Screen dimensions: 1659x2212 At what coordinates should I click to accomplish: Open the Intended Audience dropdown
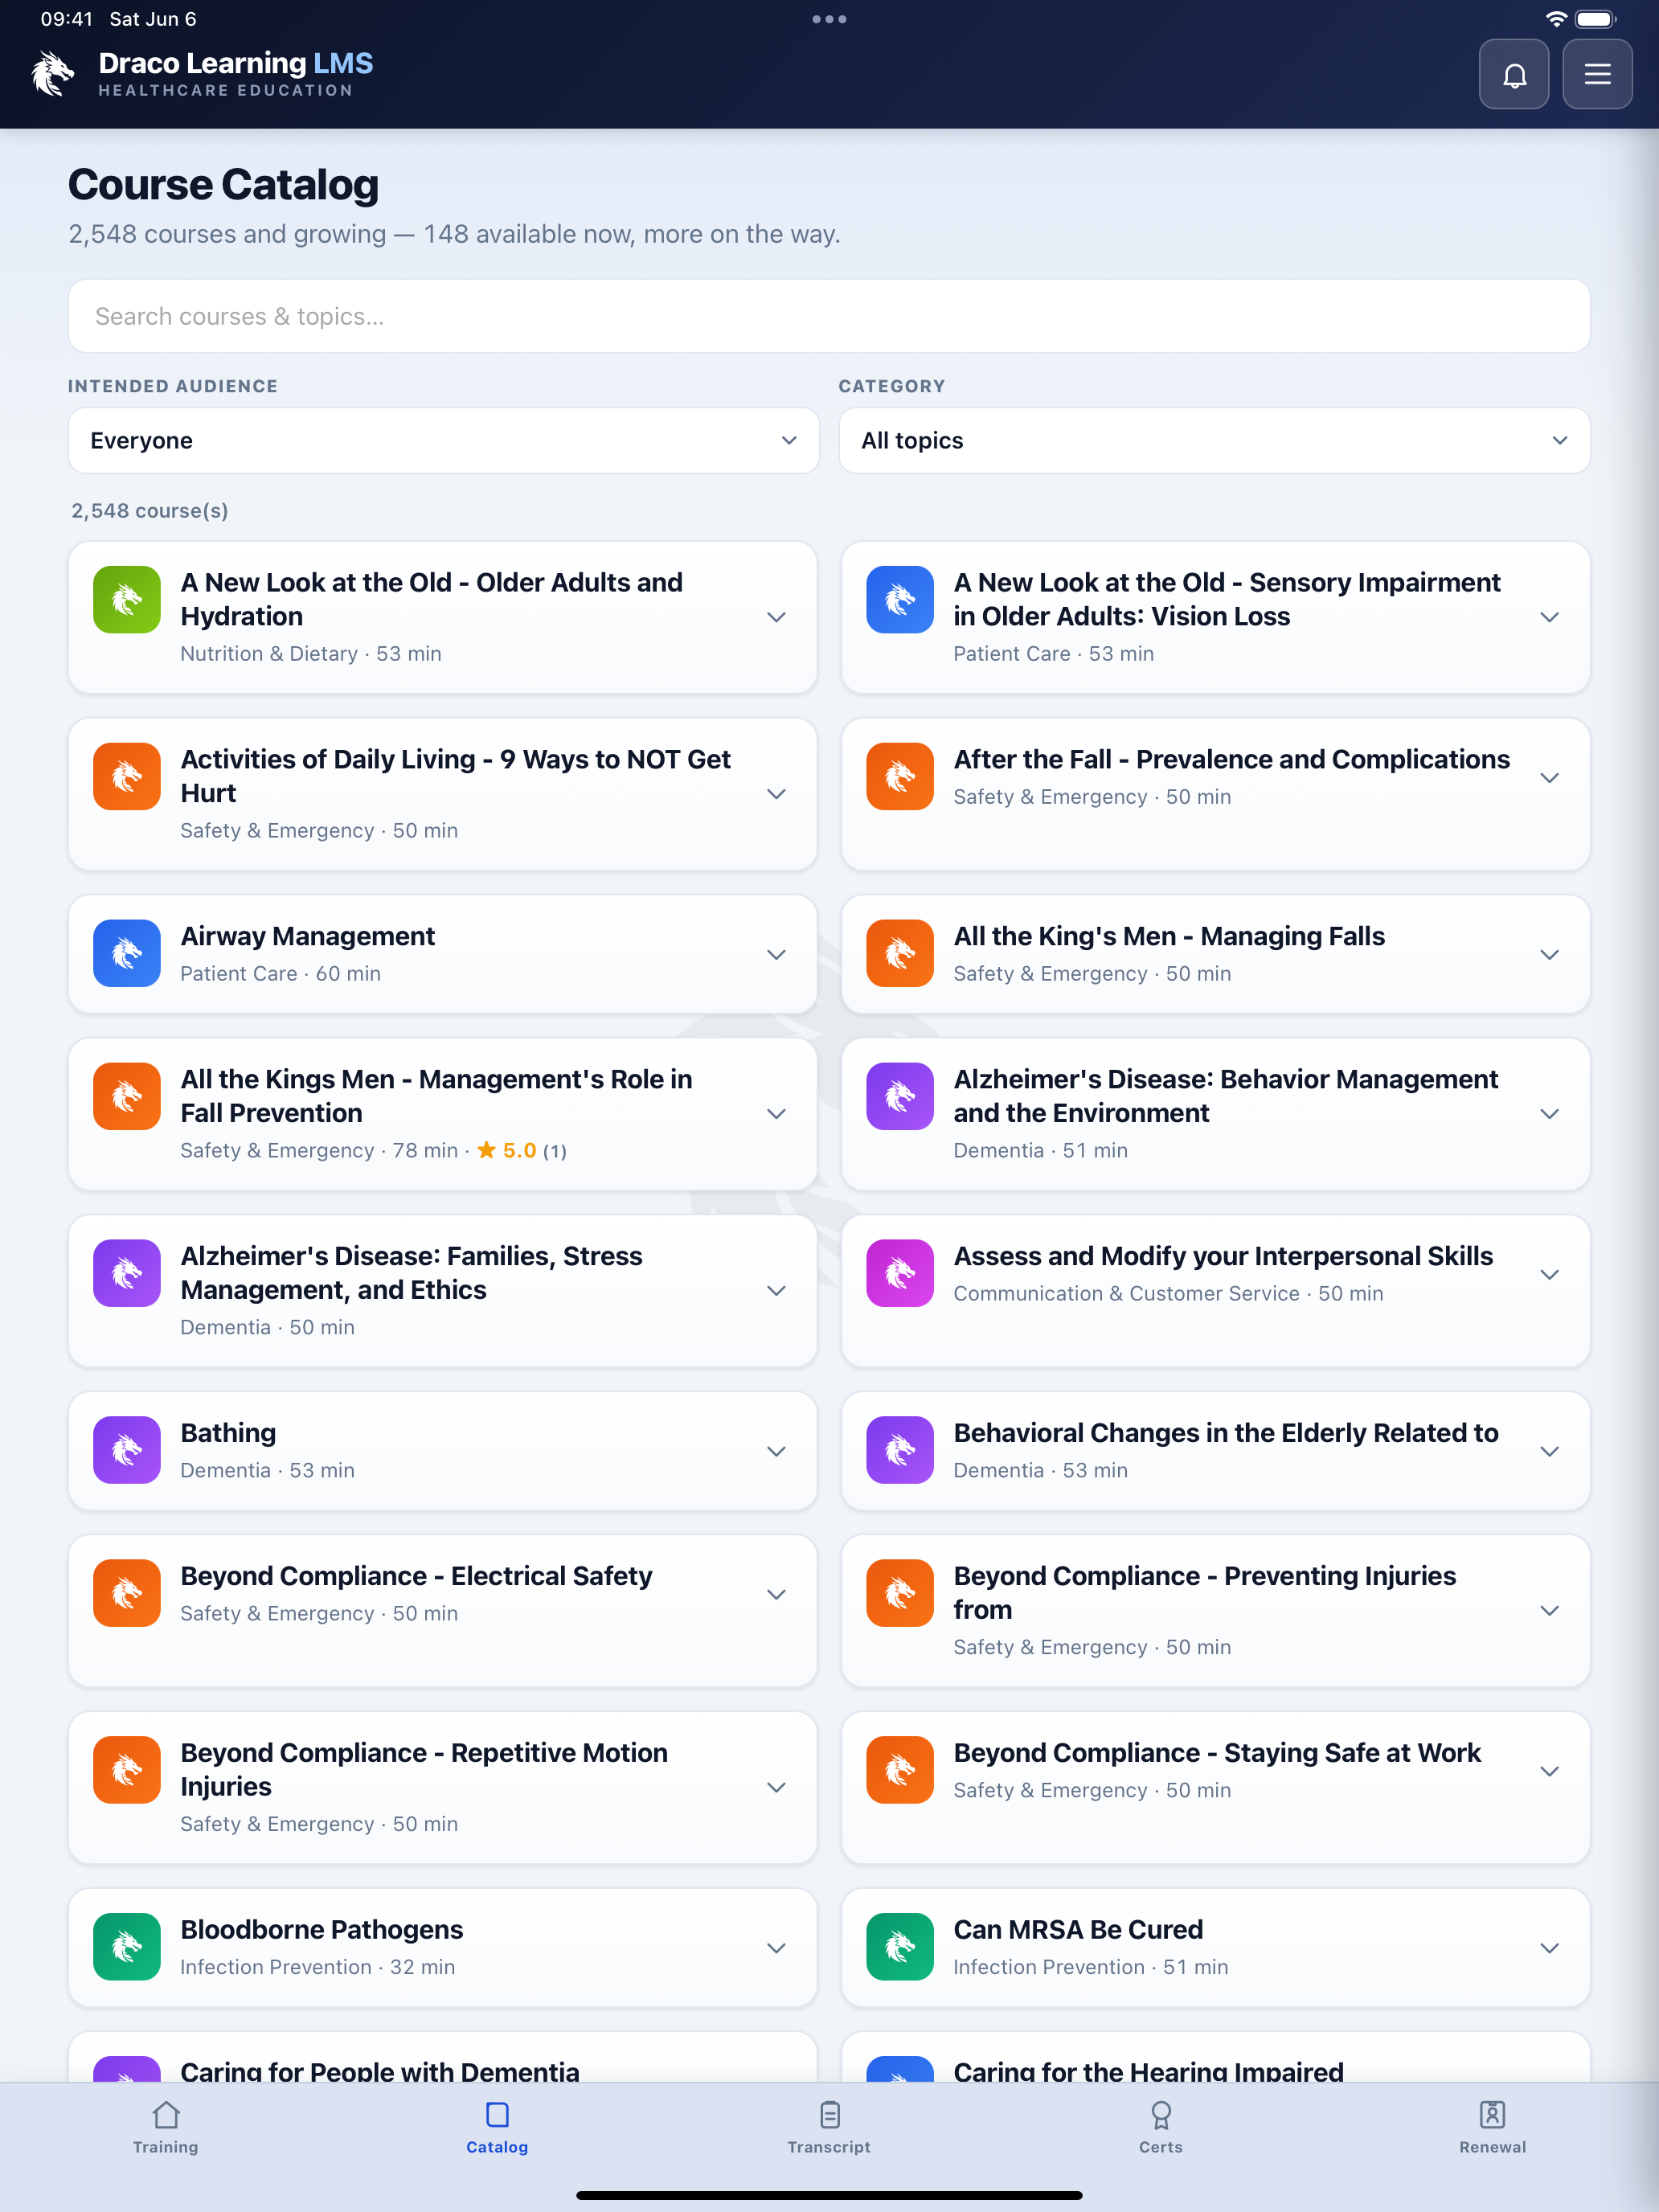coord(444,441)
